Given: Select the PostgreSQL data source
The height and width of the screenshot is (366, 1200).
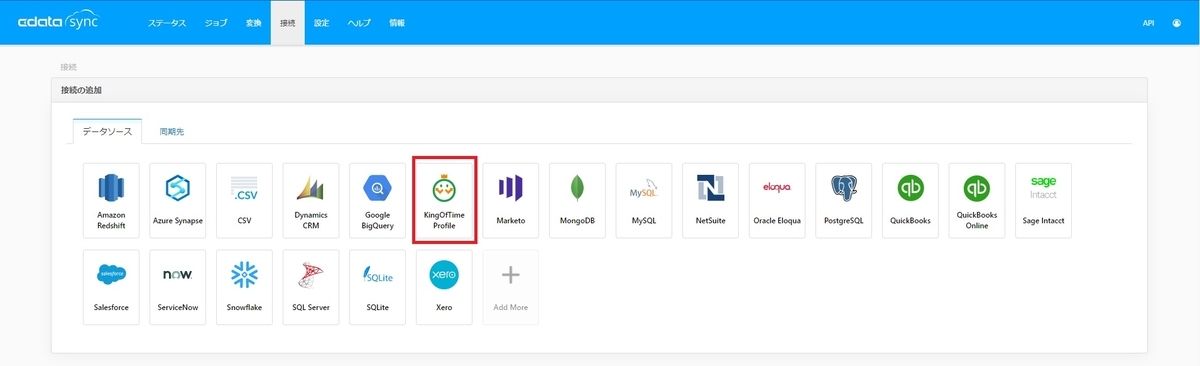Looking at the screenshot, I should click(844, 201).
